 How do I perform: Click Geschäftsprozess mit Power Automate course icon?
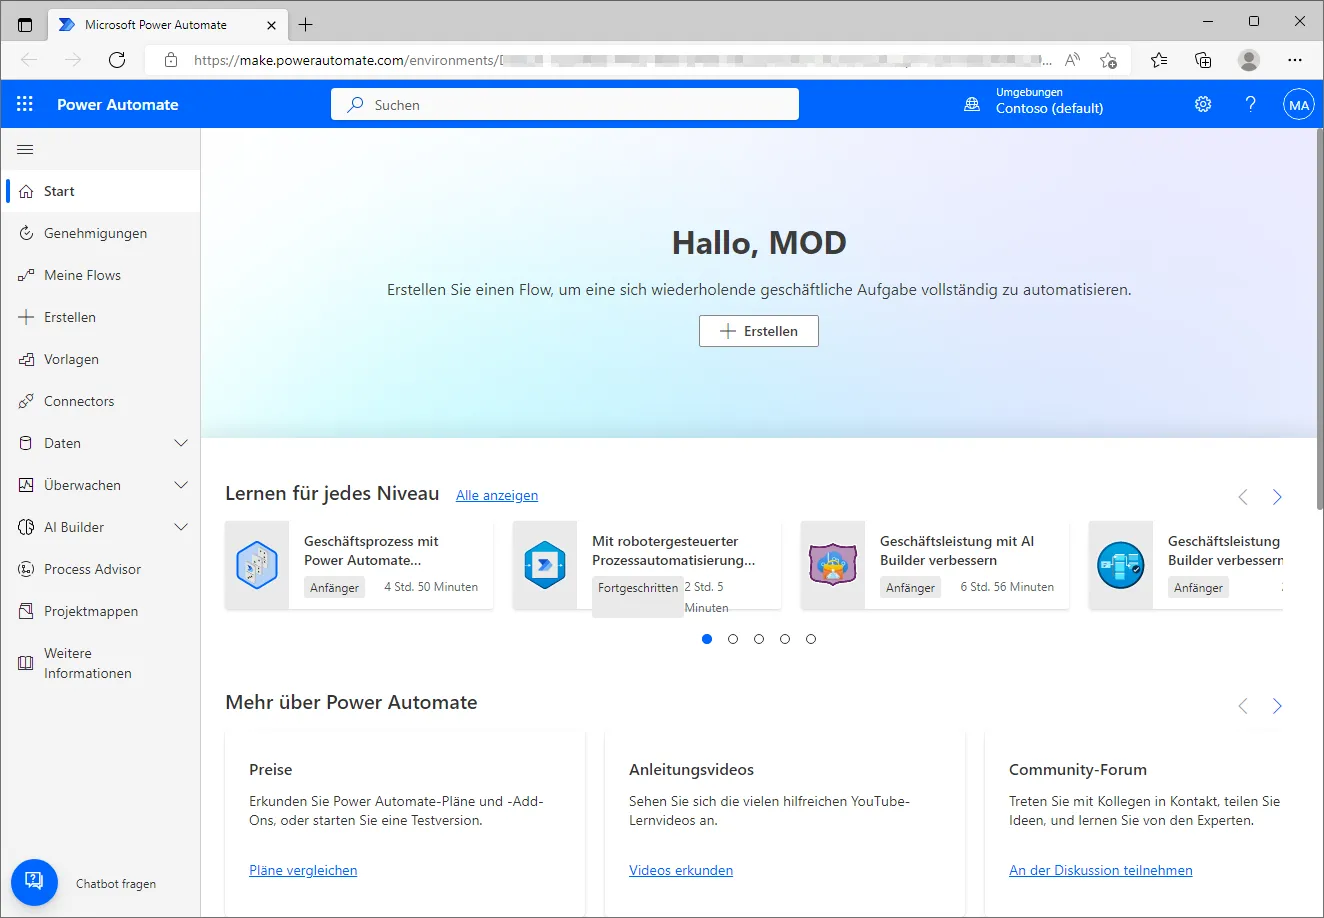257,565
